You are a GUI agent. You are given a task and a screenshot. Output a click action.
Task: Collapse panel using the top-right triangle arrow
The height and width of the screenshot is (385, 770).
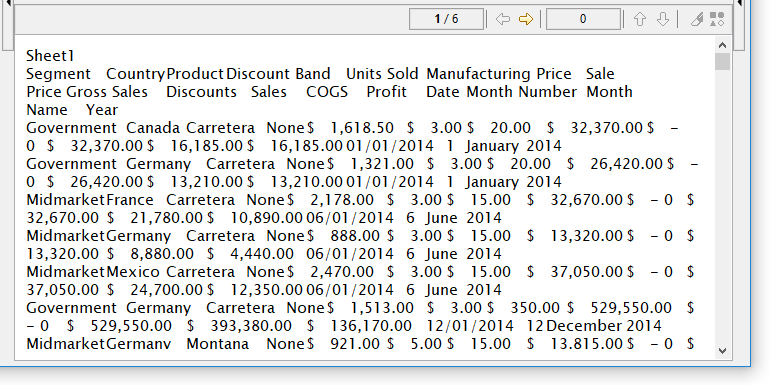pos(741,3)
